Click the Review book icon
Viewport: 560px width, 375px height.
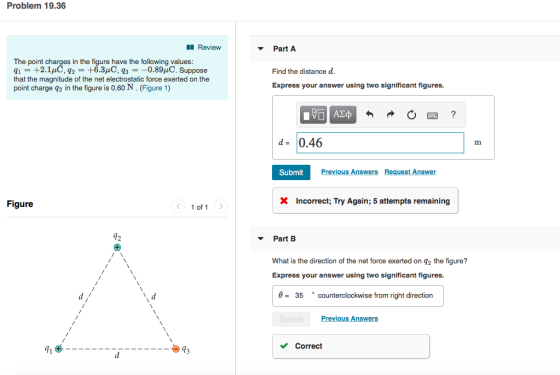coord(190,47)
